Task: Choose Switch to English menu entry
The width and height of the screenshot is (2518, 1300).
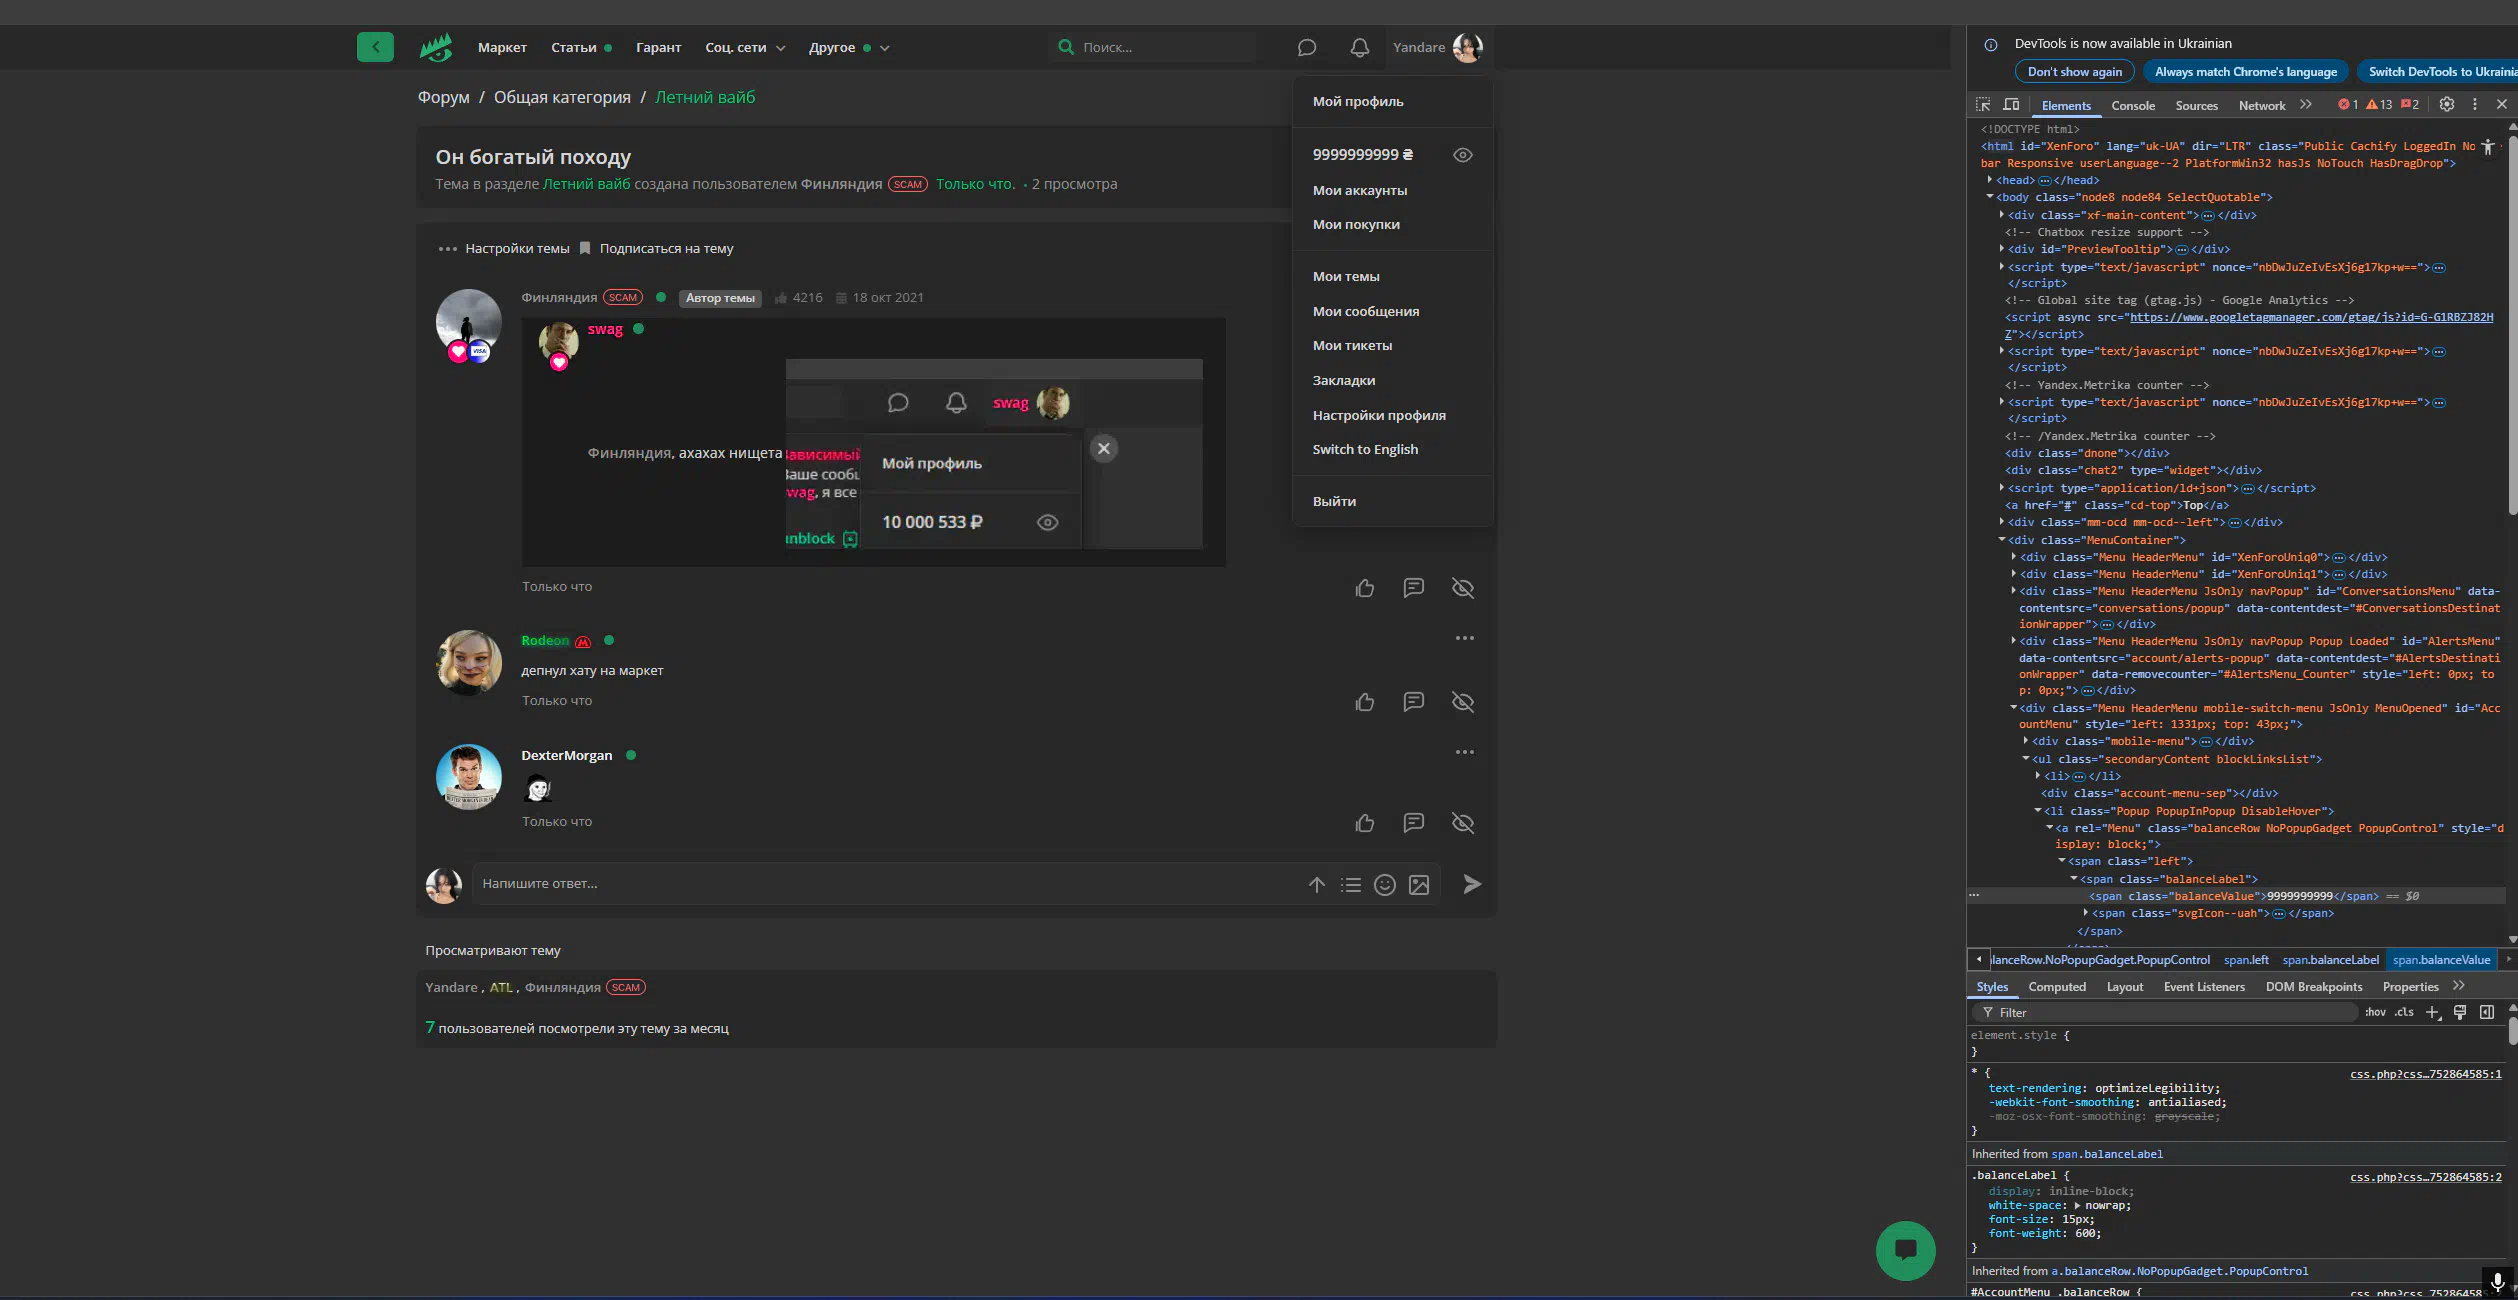Action: [1365, 450]
